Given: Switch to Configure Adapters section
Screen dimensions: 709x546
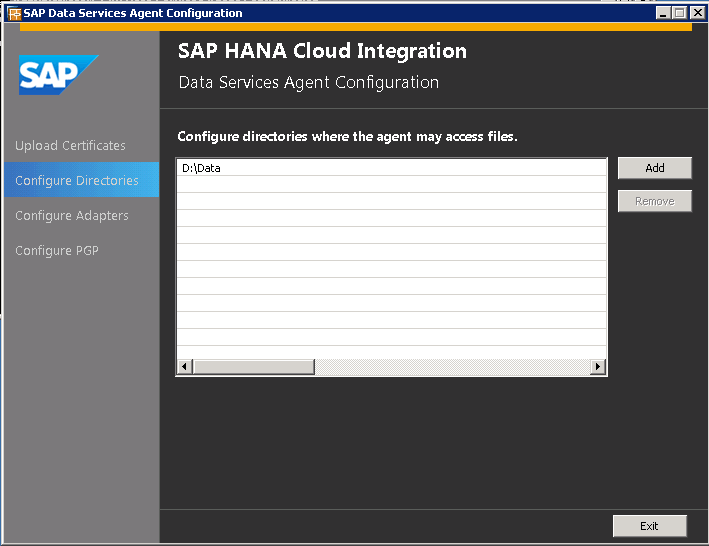Looking at the screenshot, I should [72, 216].
